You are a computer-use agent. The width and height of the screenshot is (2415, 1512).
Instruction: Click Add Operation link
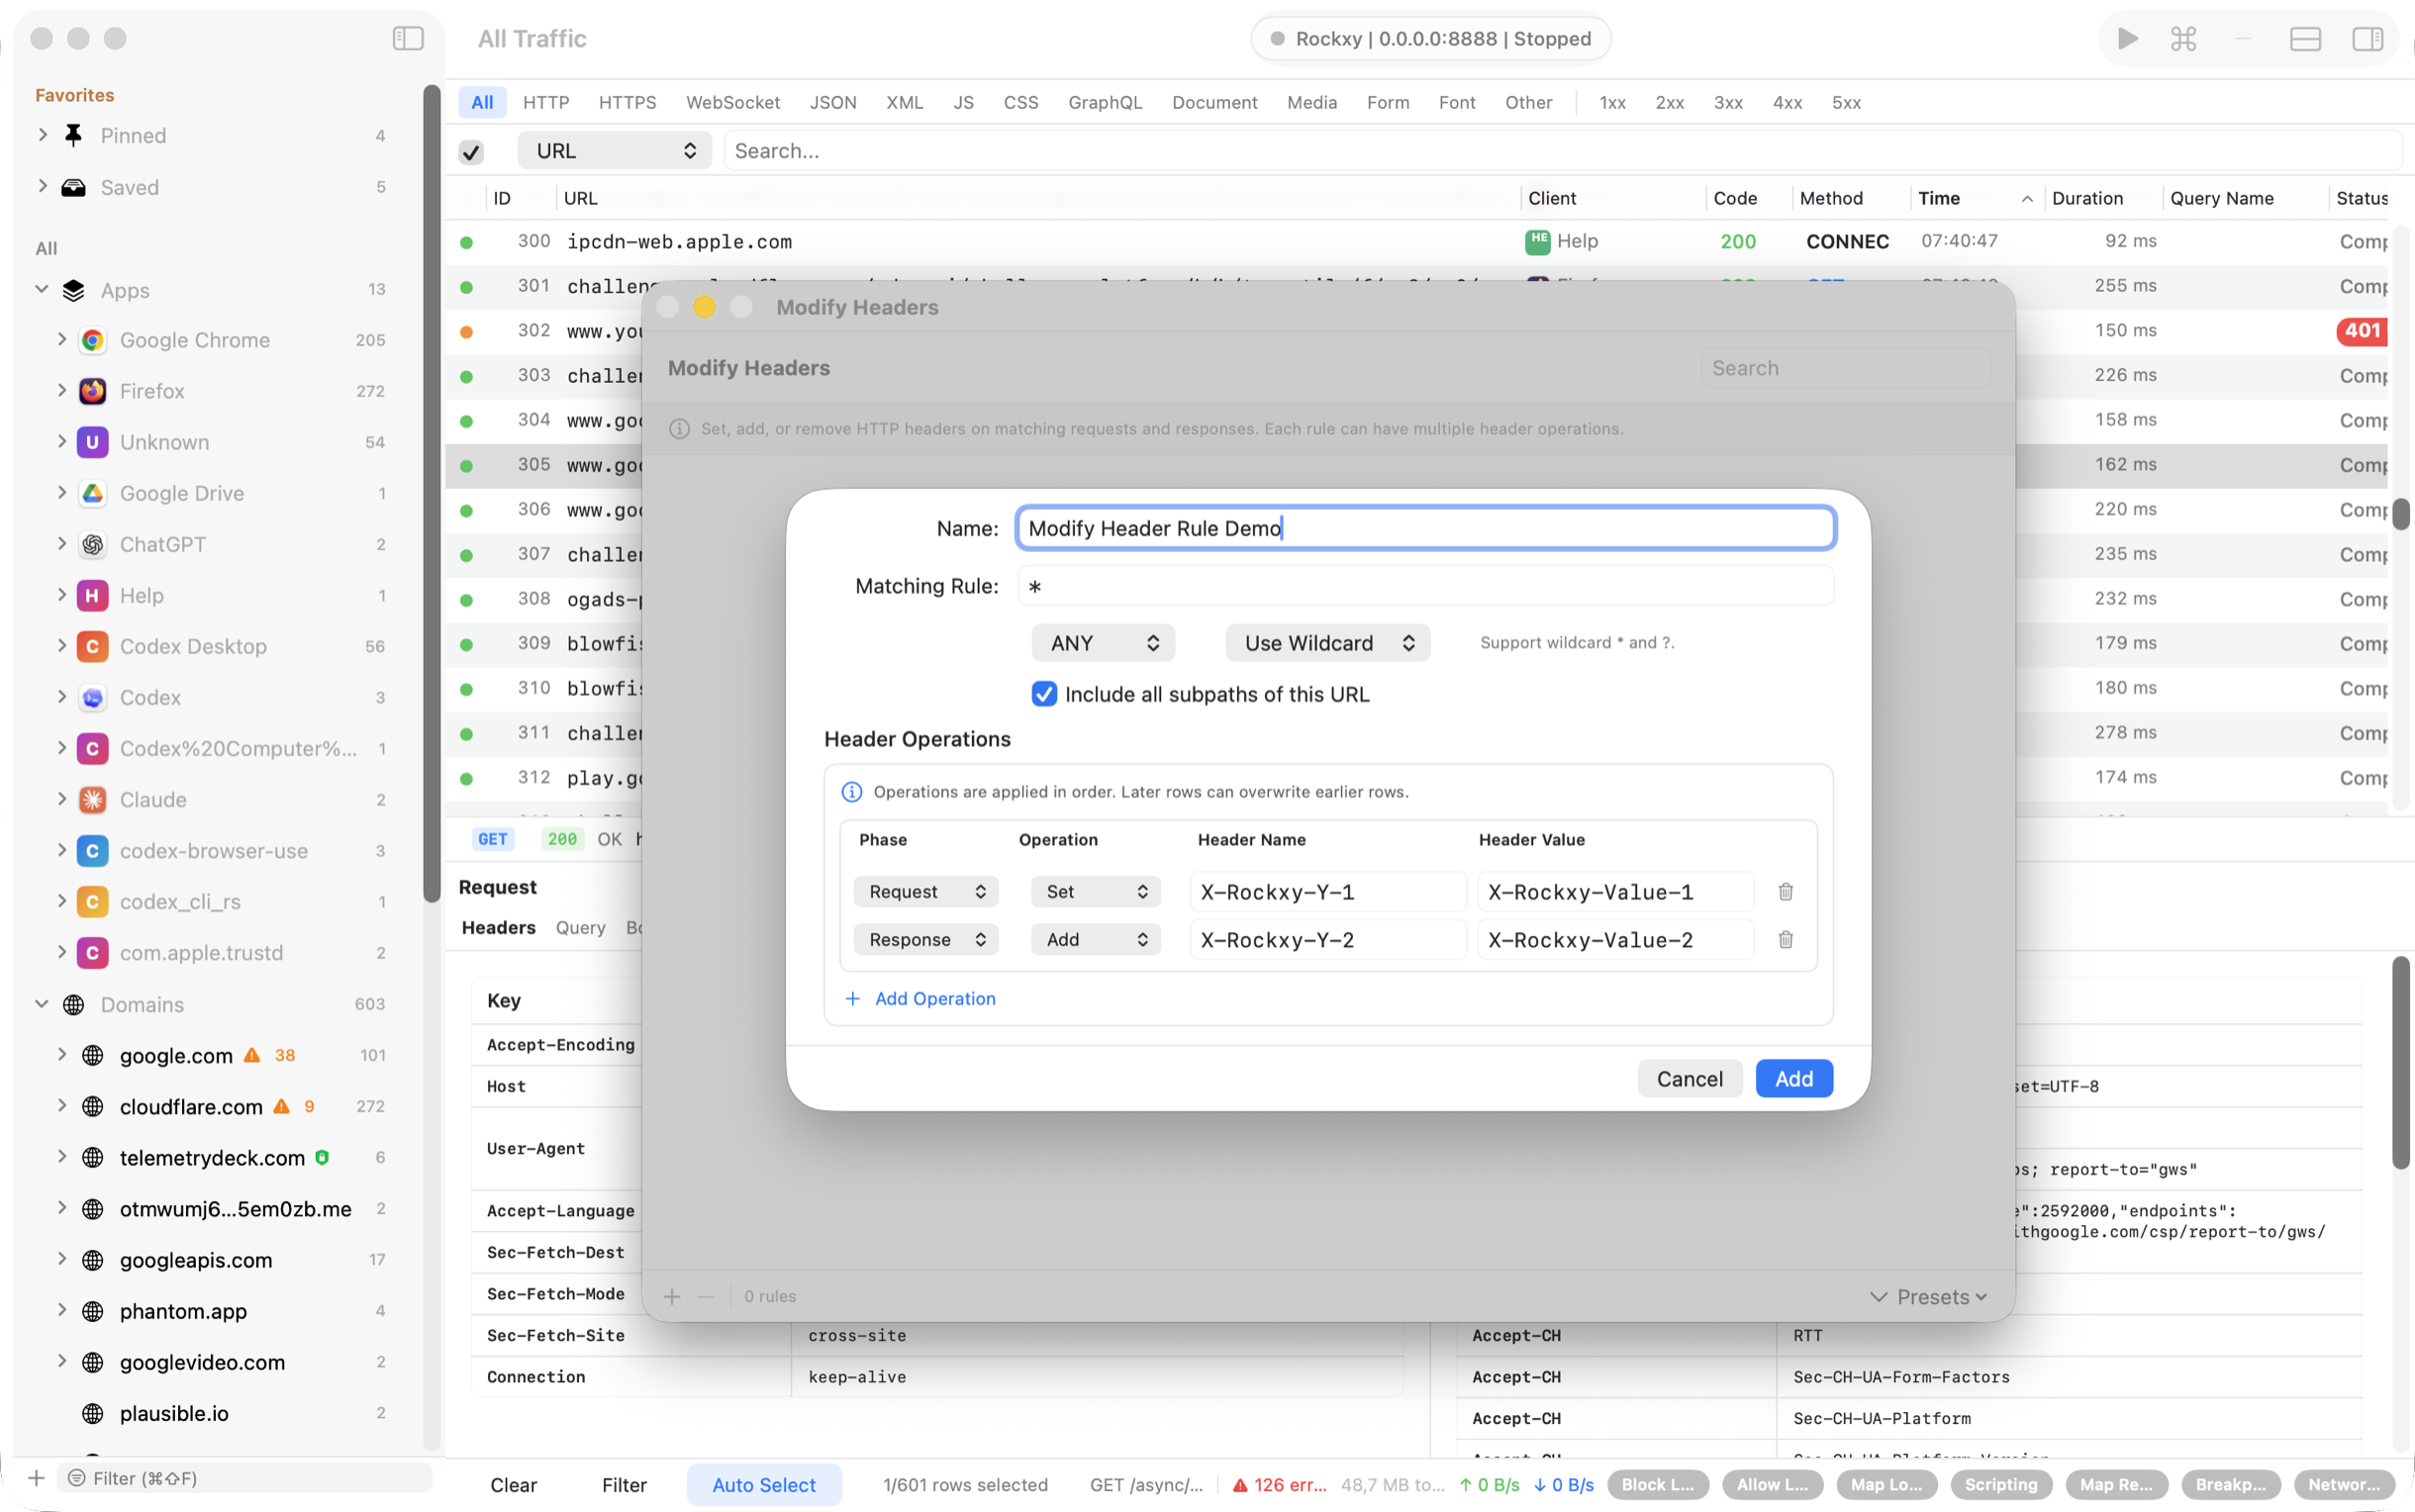pos(921,998)
